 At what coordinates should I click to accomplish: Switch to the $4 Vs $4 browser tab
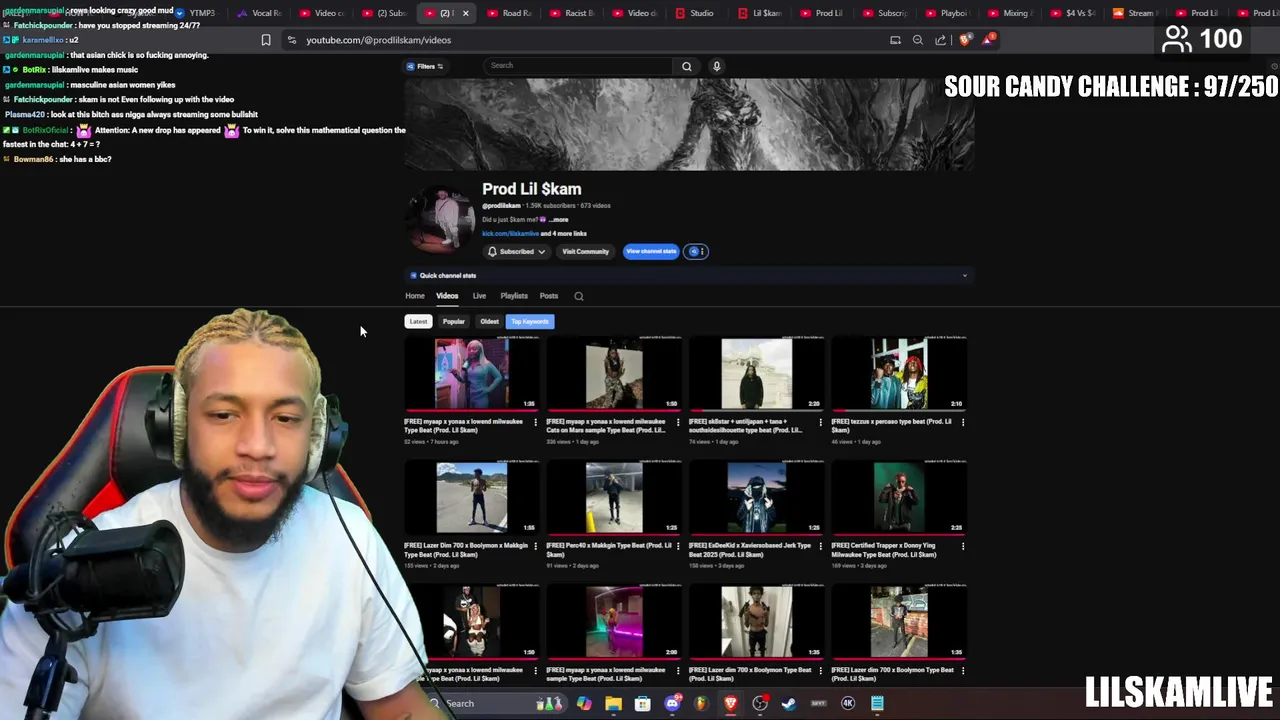click(1072, 13)
